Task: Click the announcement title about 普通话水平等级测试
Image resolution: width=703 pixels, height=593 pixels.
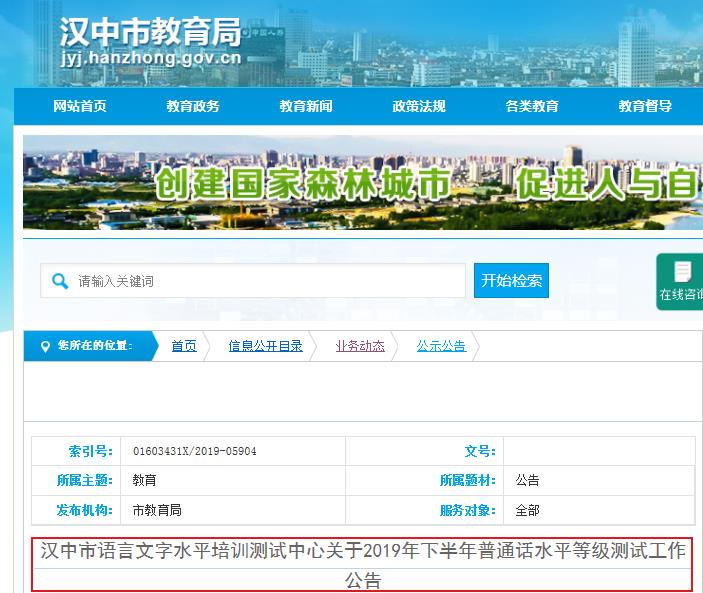Action: point(364,564)
